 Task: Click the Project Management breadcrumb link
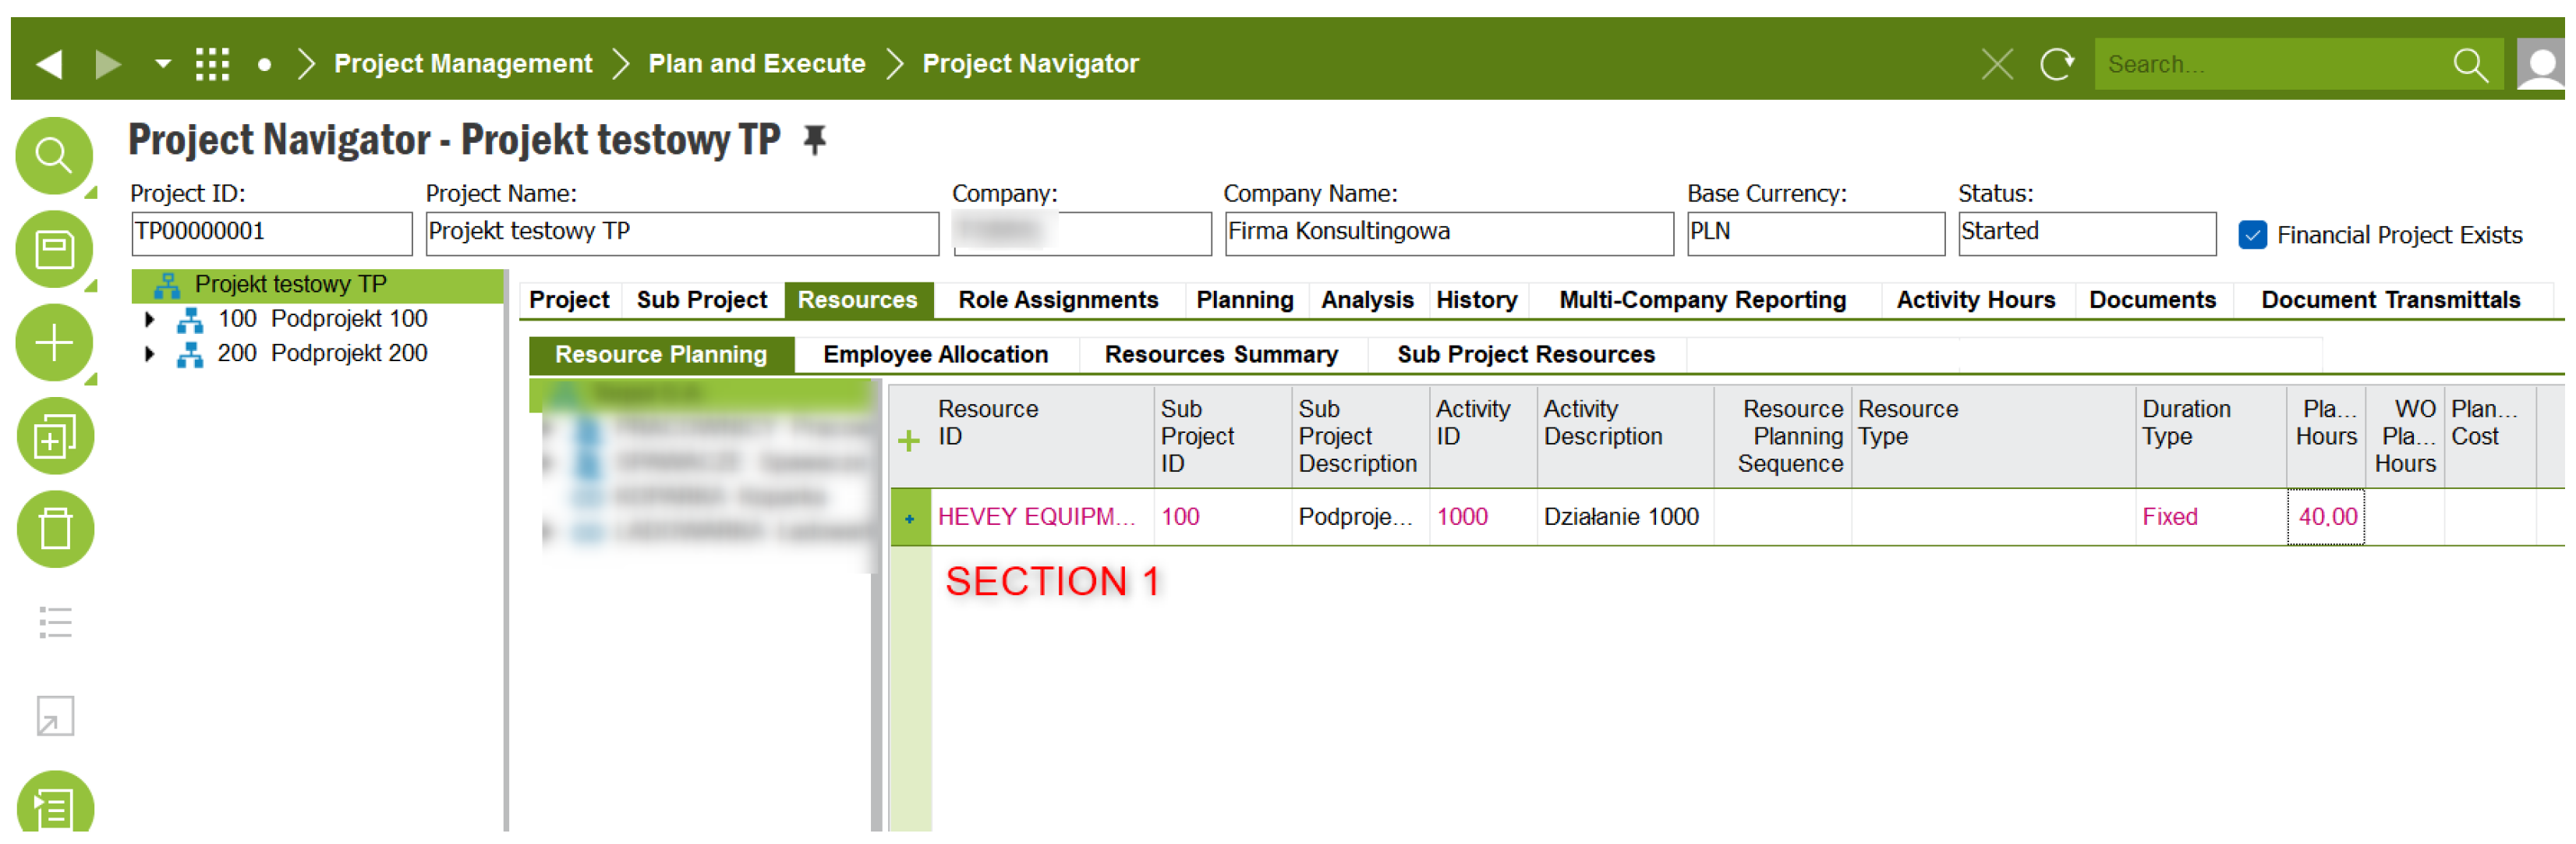pos(463,64)
